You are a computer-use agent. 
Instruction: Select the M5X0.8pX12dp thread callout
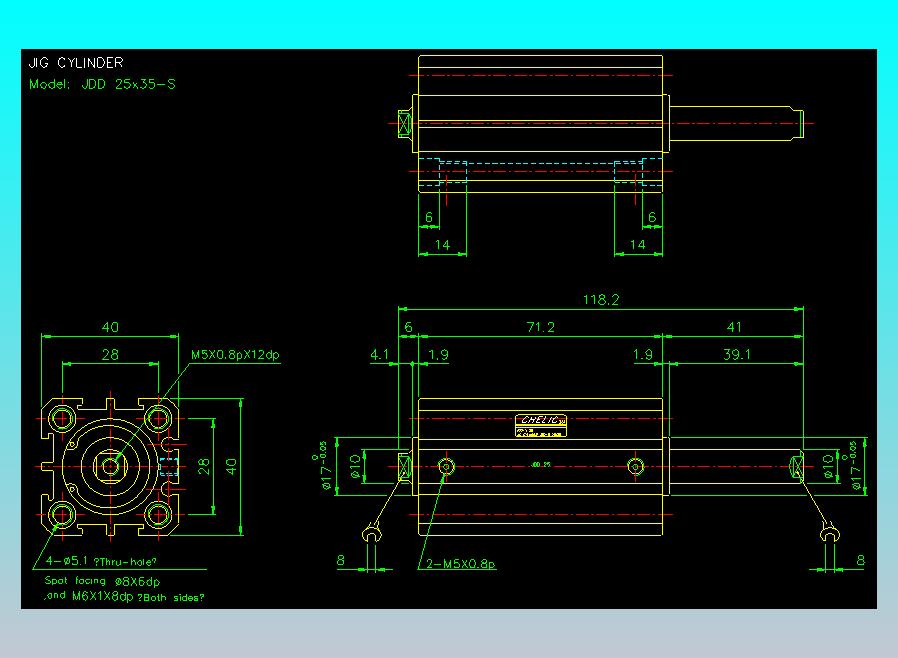coord(235,354)
